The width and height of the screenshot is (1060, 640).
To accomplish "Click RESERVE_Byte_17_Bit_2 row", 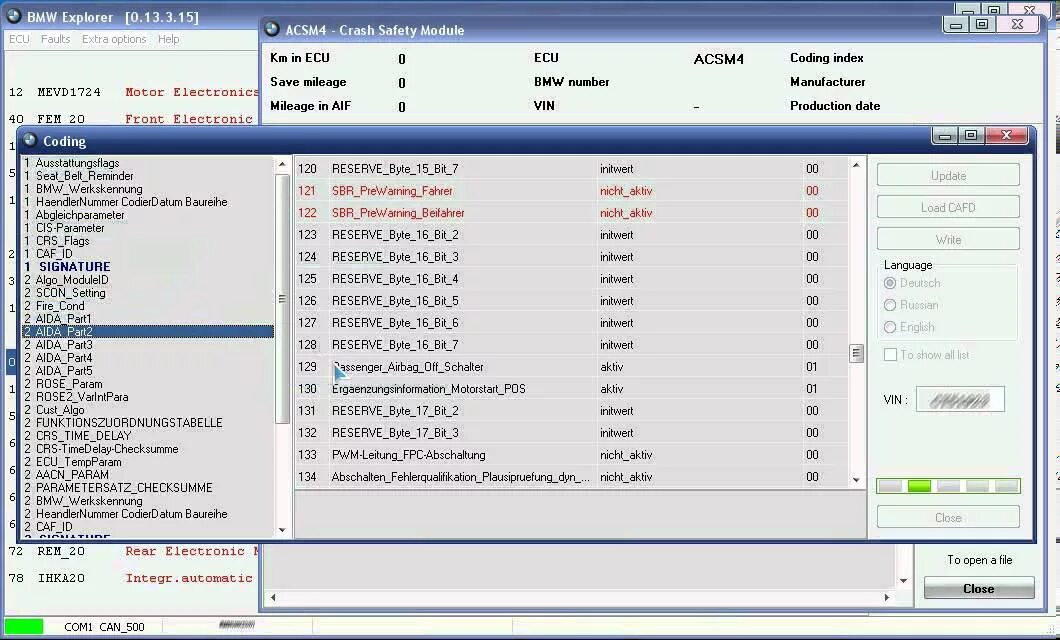I will [572, 411].
